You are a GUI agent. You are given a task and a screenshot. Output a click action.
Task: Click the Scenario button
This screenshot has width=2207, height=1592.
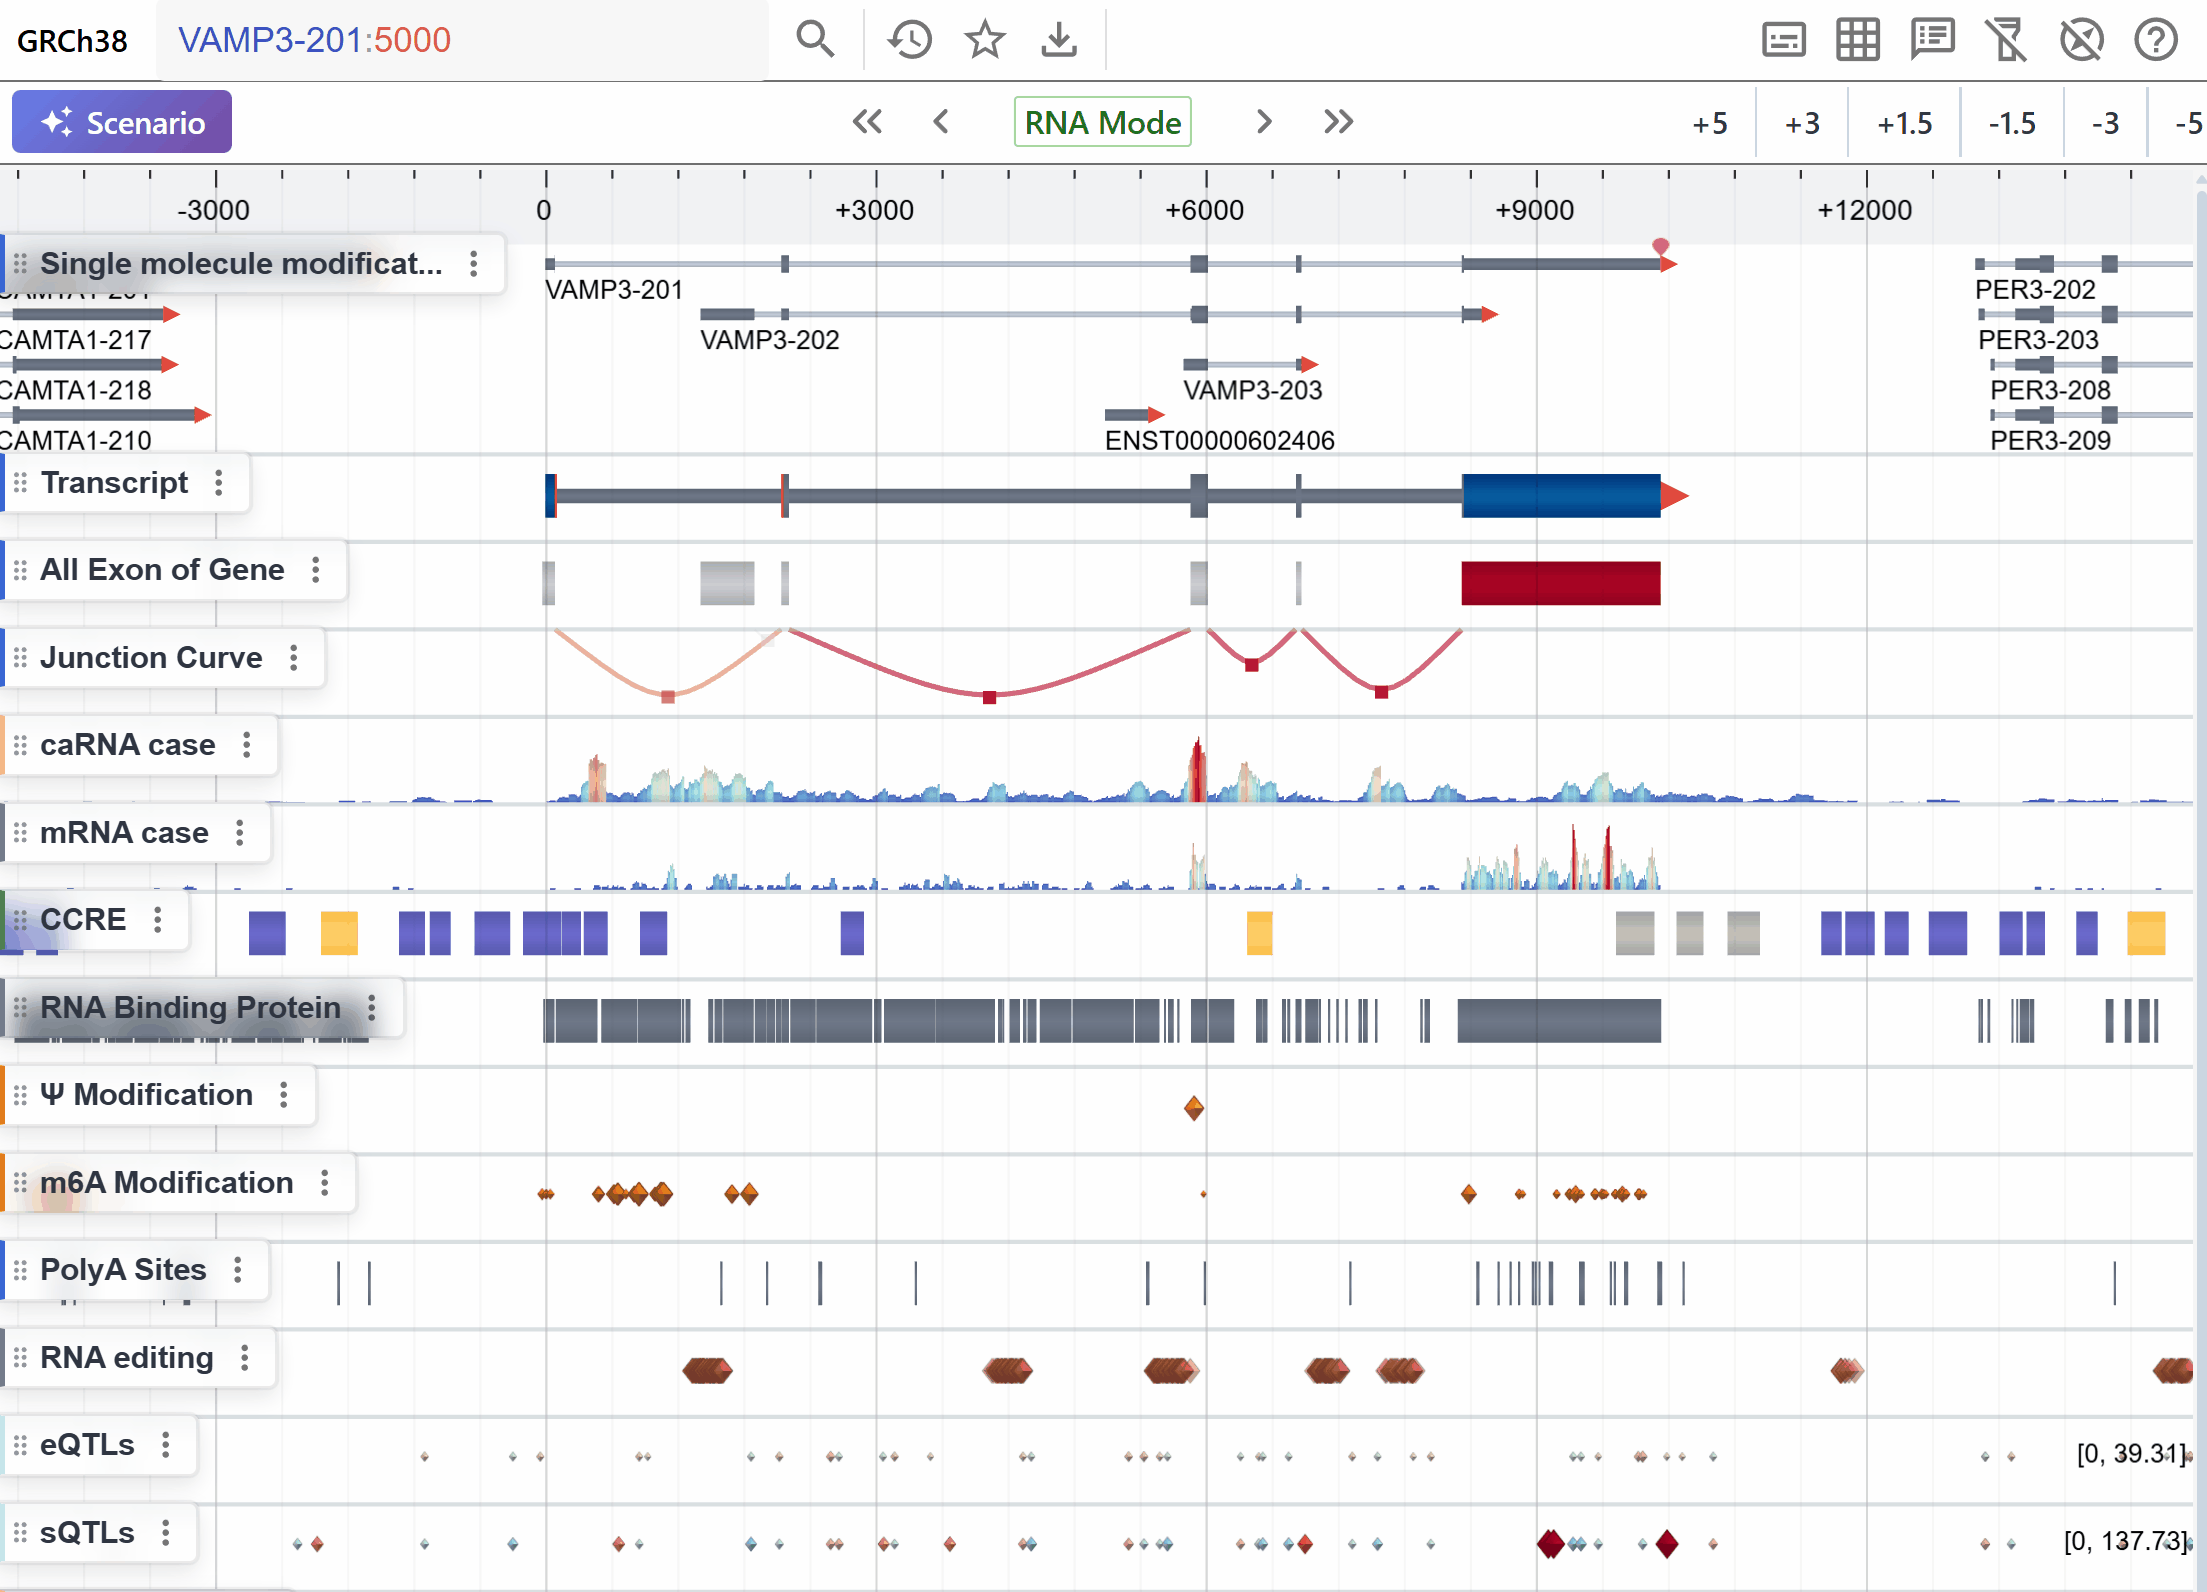click(x=122, y=122)
